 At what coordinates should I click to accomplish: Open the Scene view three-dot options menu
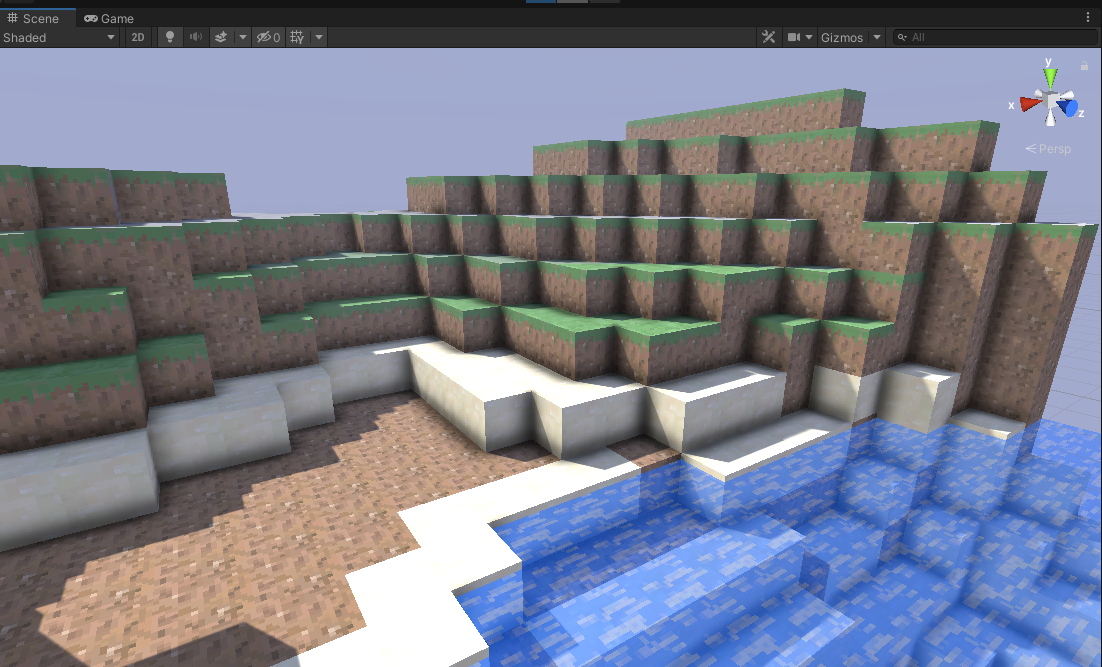[1088, 18]
